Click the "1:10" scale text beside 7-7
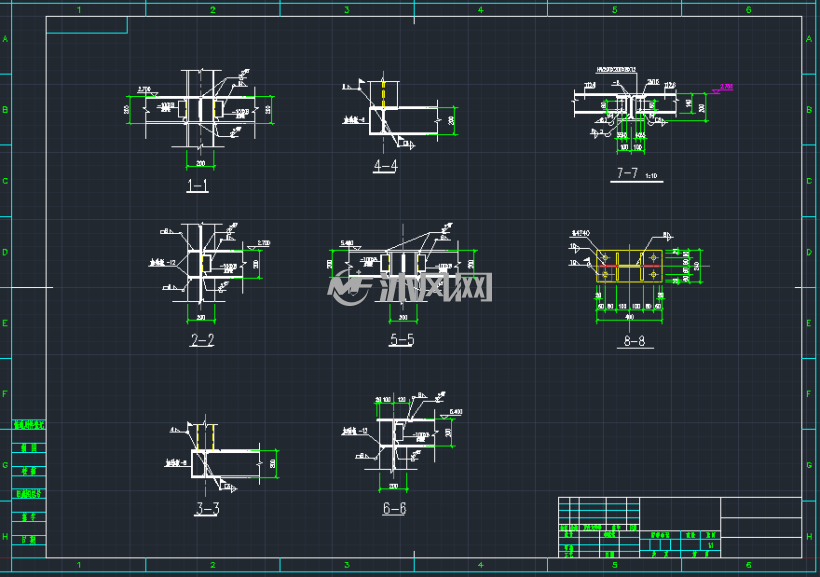 651,176
